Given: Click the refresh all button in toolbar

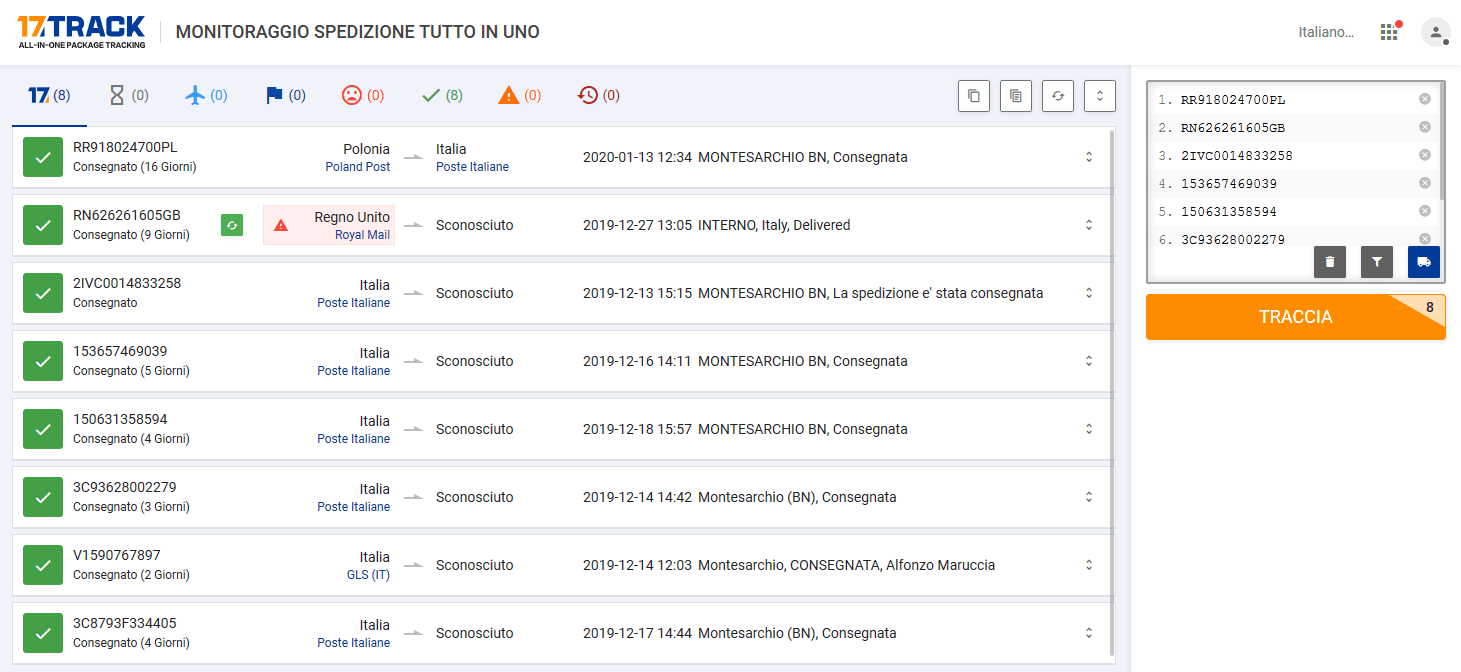Looking at the screenshot, I should tap(1057, 96).
